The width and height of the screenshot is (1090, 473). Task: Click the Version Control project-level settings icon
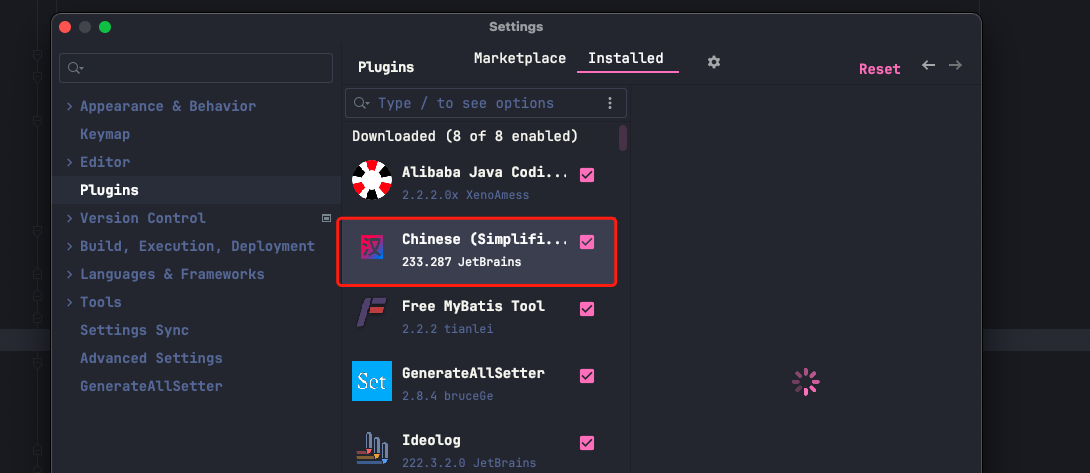[x=326, y=218]
